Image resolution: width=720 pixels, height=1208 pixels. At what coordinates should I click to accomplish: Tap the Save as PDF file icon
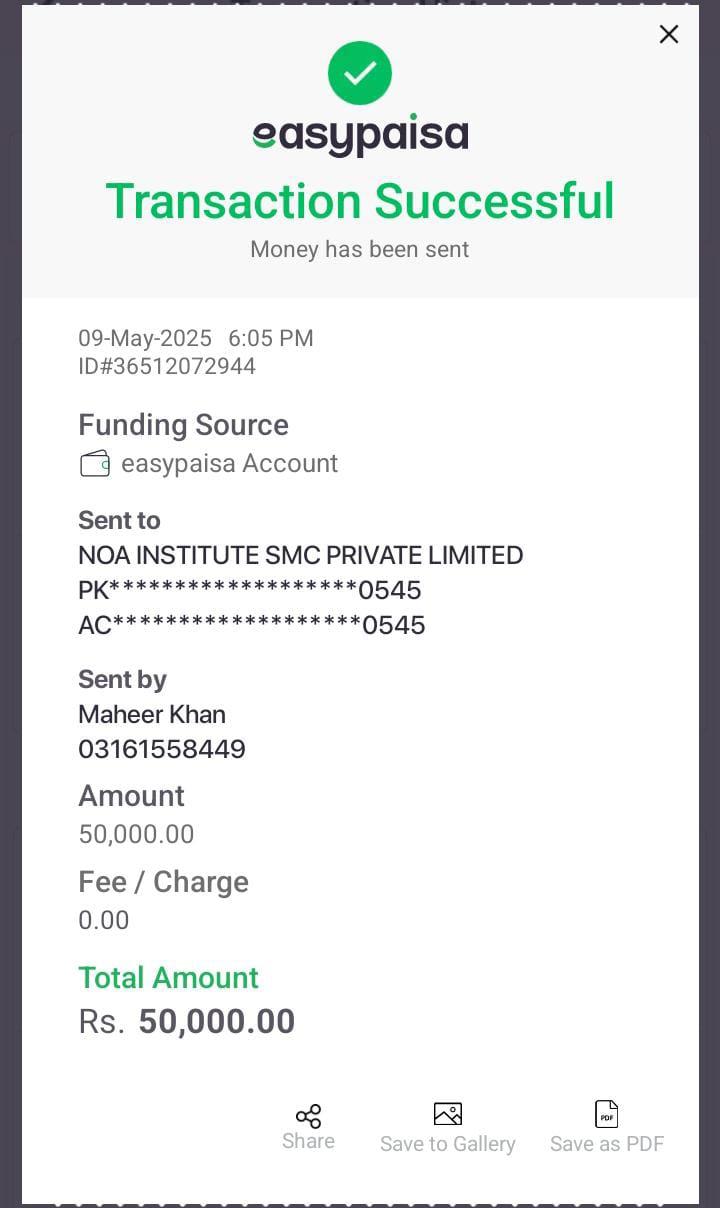click(x=607, y=1114)
